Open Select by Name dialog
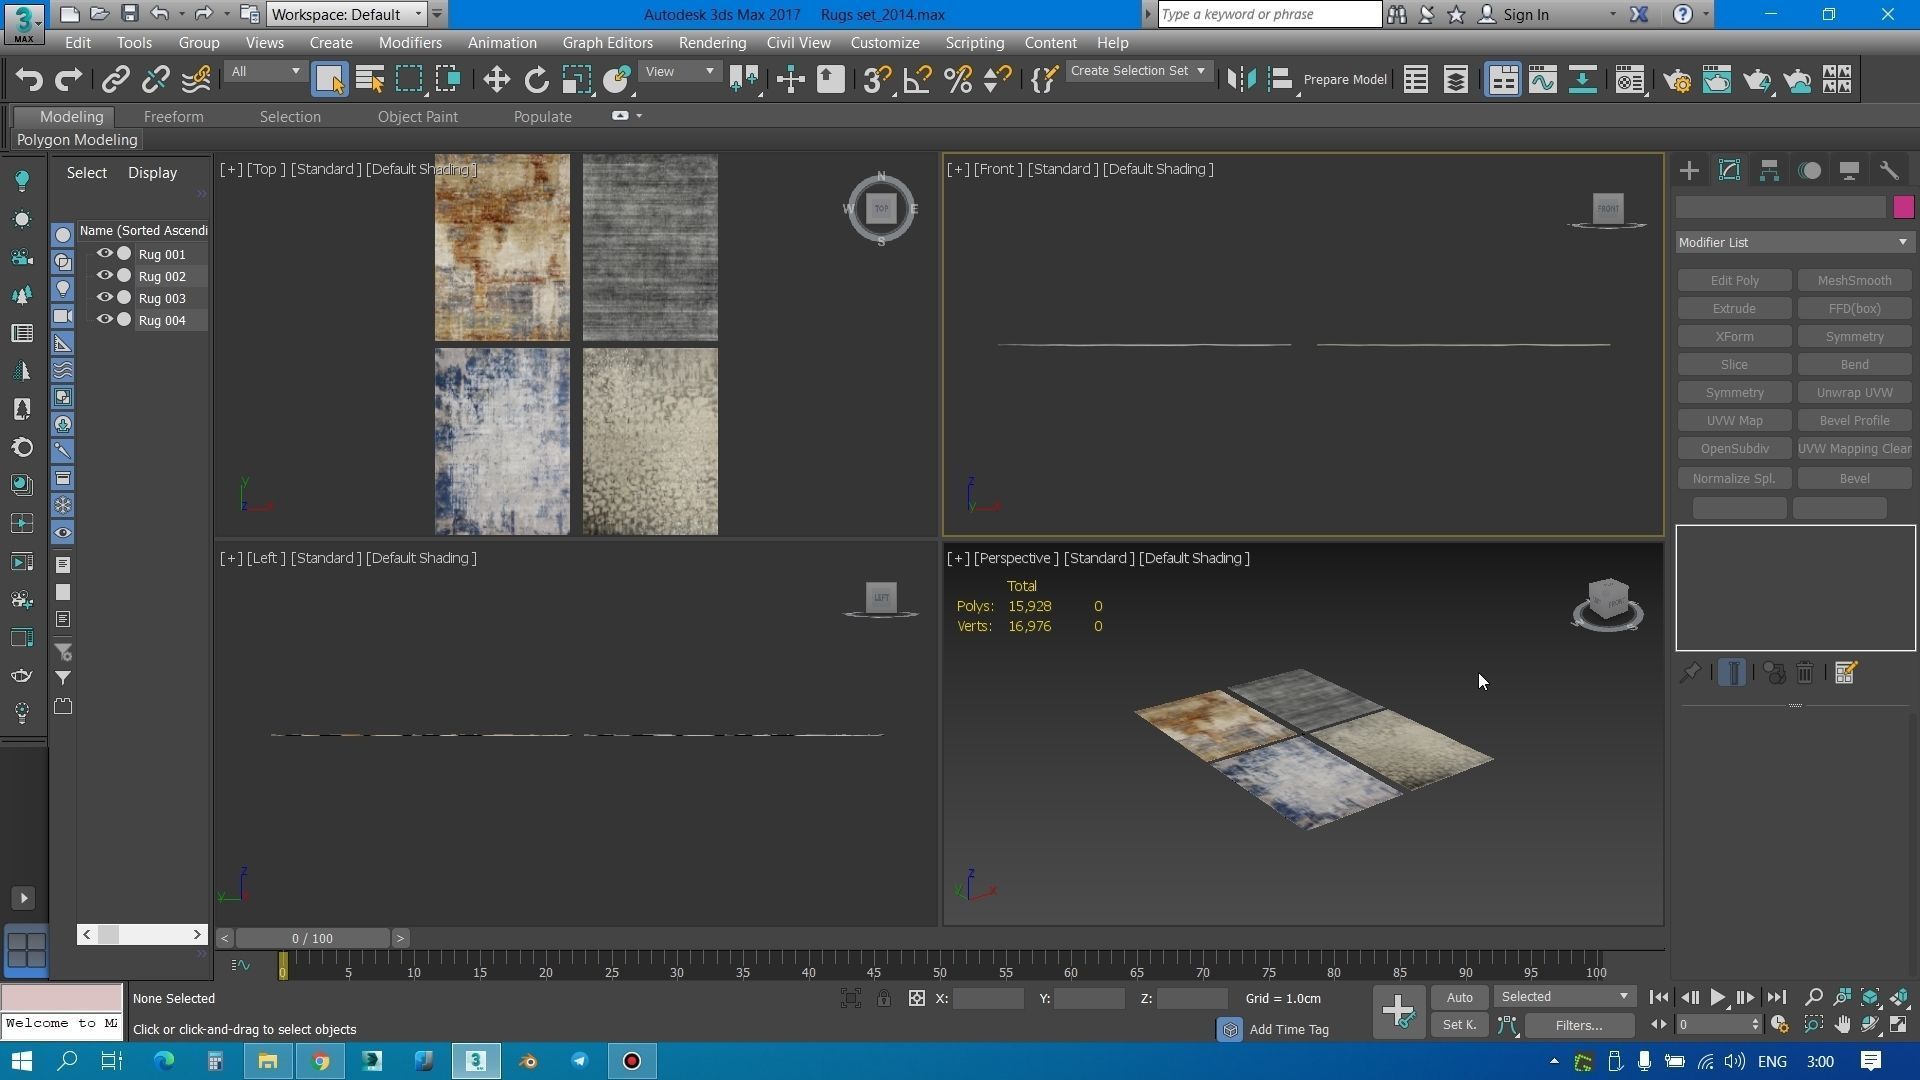Screen dimensions: 1920x1080 (370, 80)
